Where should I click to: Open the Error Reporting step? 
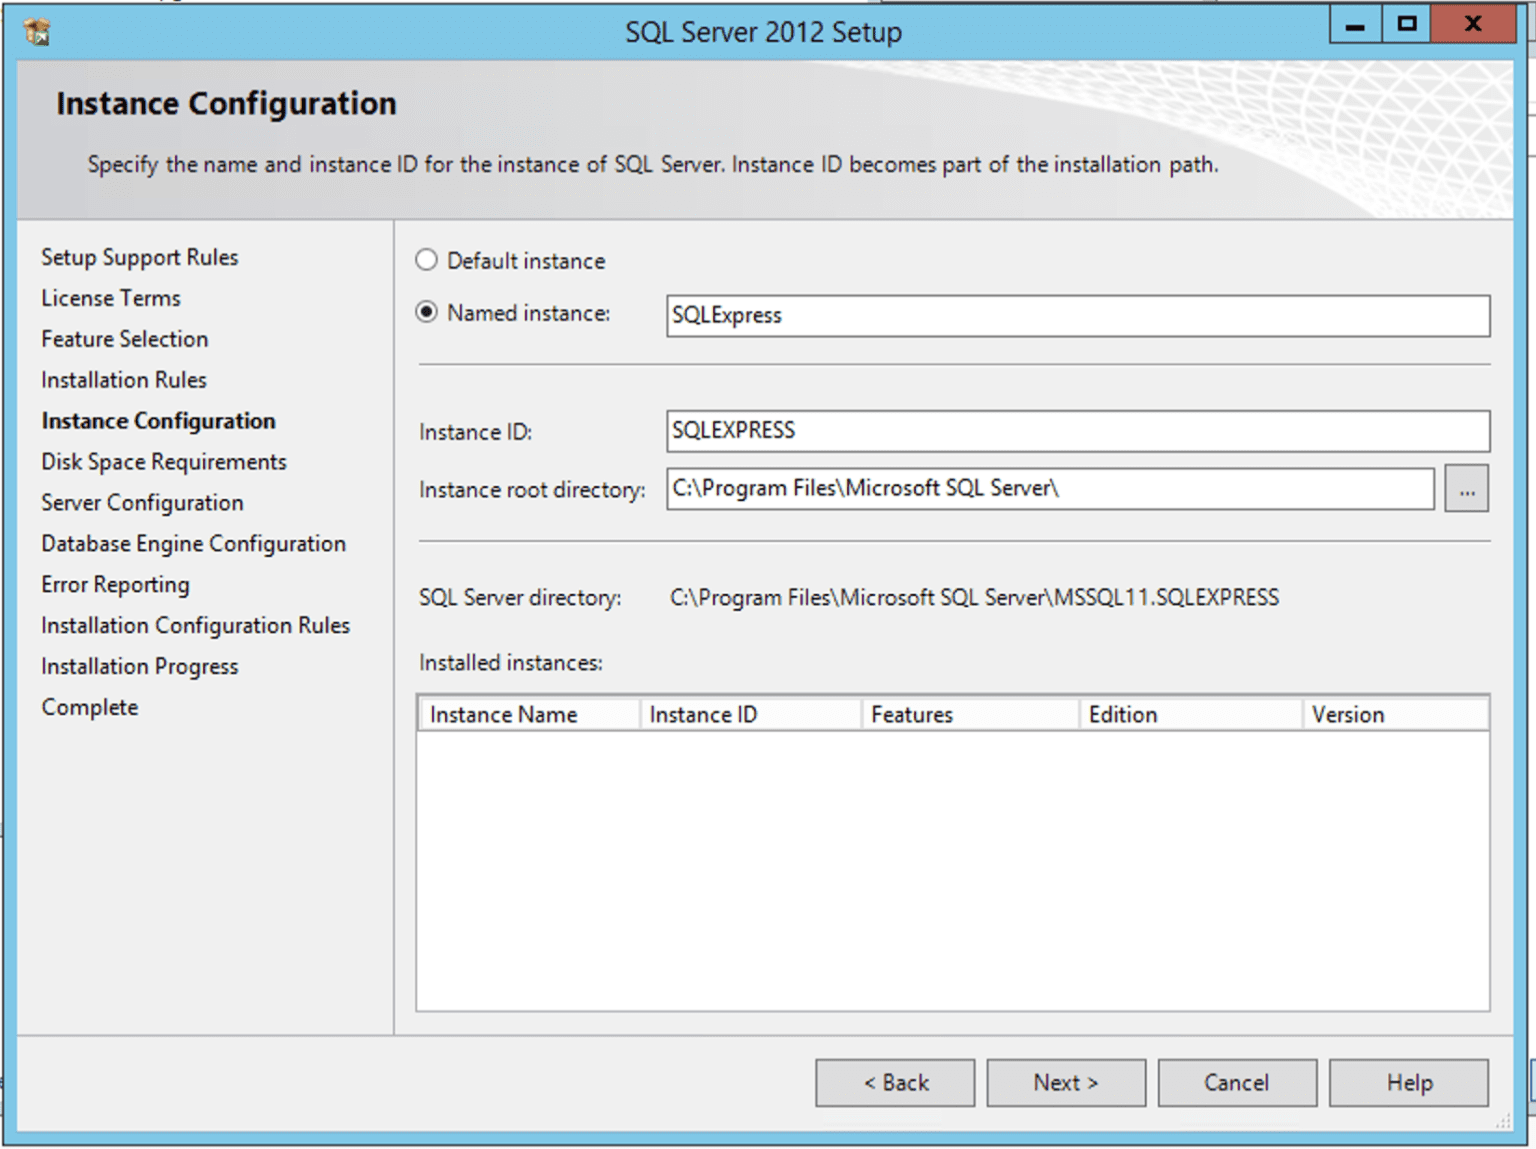[x=115, y=584]
